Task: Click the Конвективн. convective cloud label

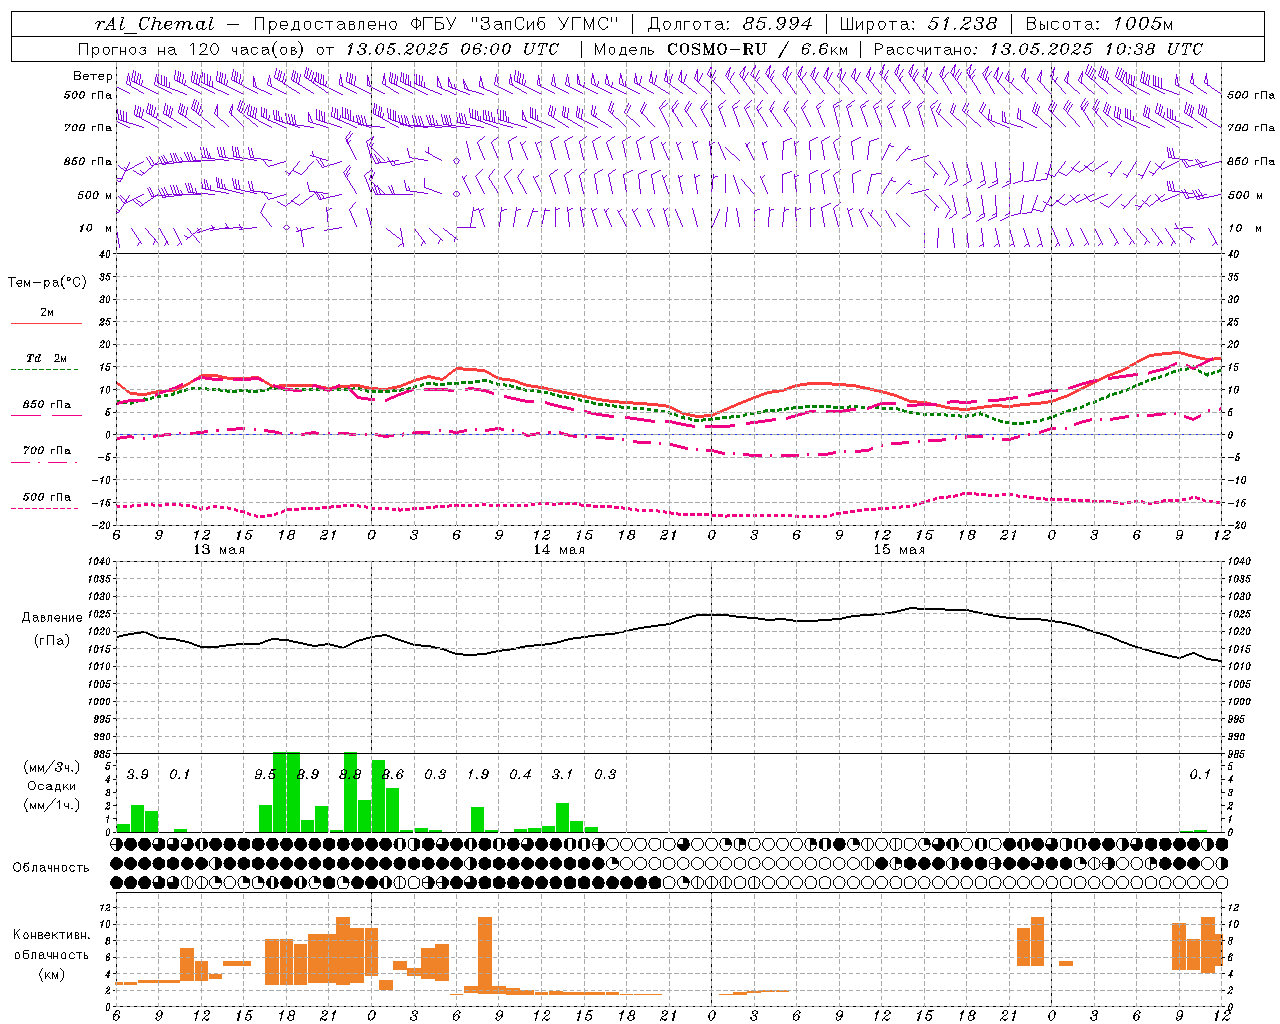Action: (51, 935)
